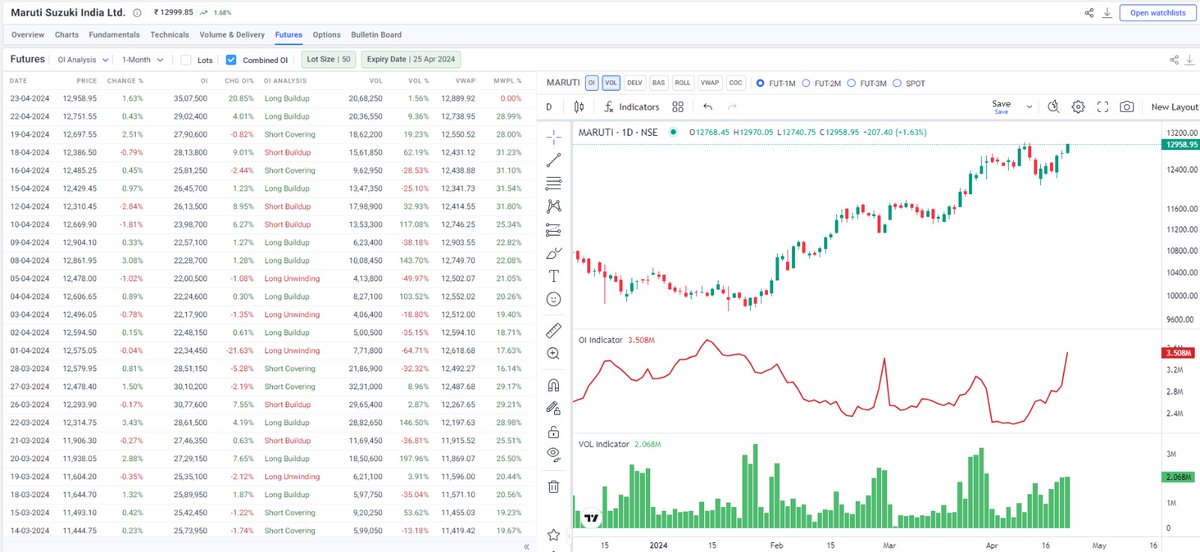Open the Fibonacci retracement tool
Viewport: 1200px width, 552px height.
554,183
